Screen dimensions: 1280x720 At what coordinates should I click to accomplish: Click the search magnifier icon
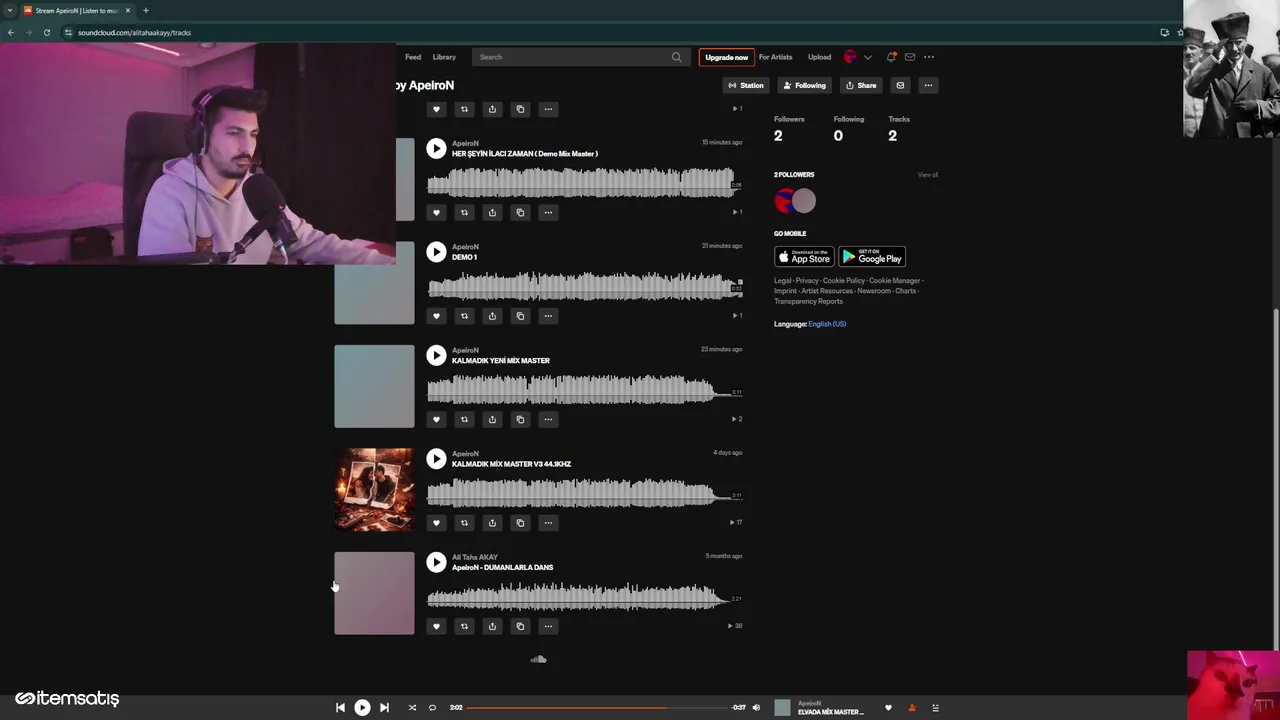pos(677,57)
